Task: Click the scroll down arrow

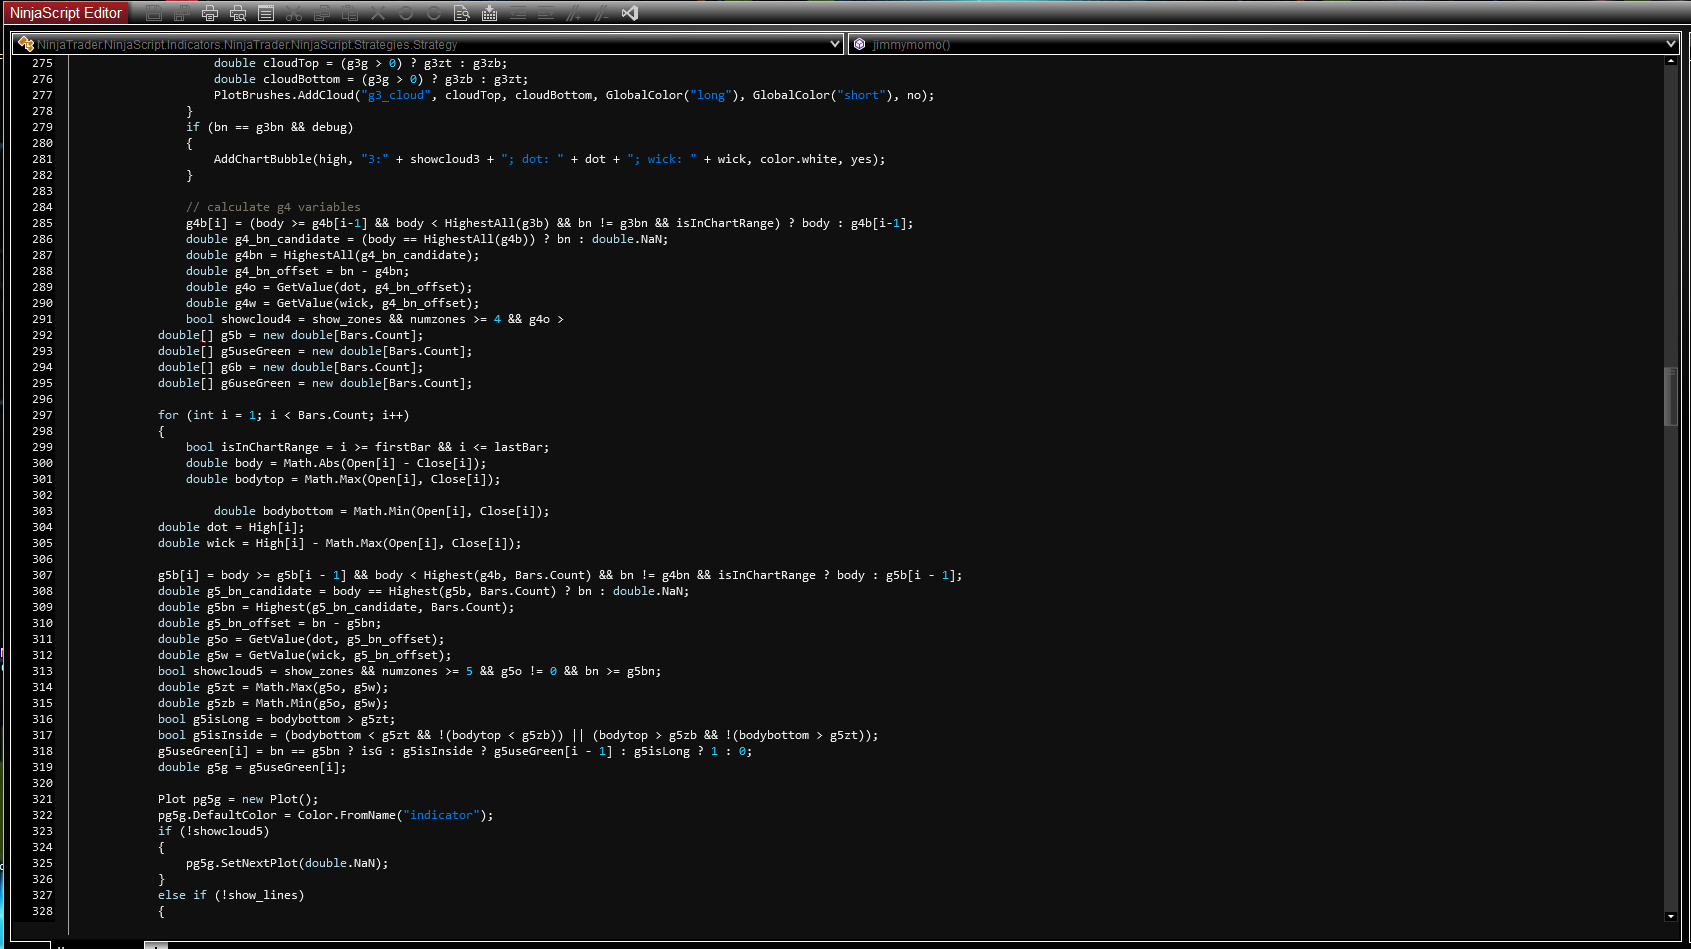Action: (1670, 916)
